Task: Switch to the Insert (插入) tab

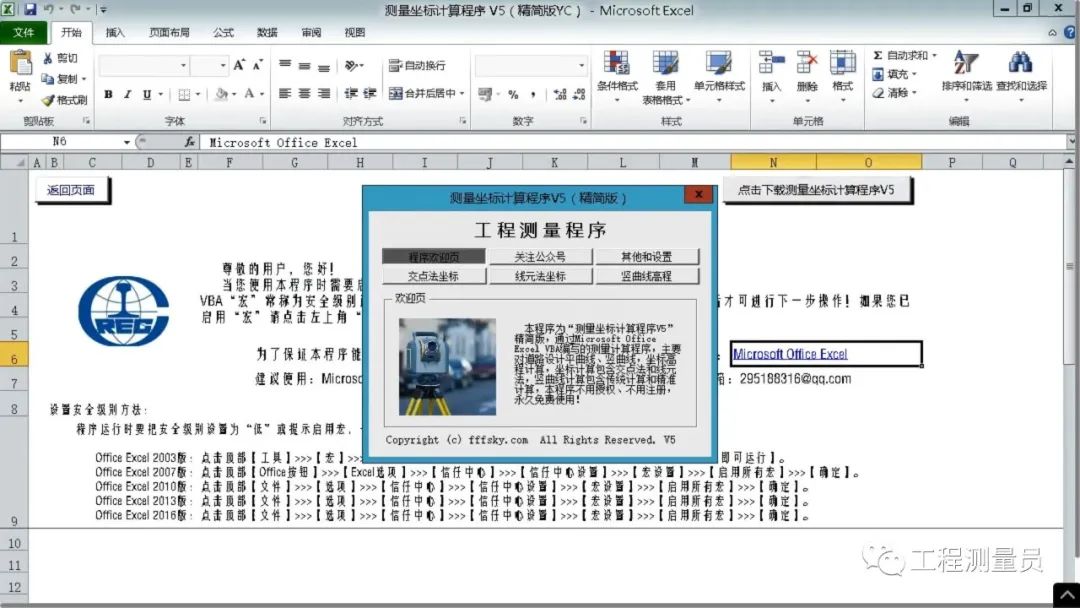Action: click(x=115, y=32)
